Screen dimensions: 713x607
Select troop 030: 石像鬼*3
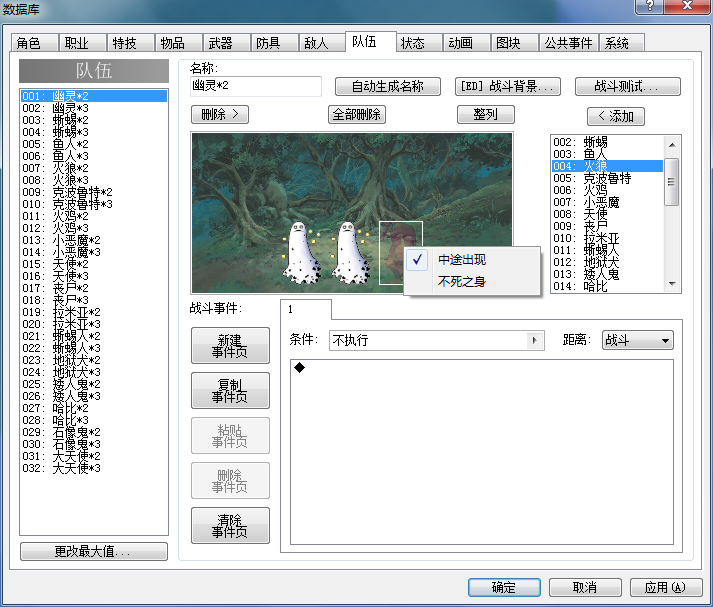point(94,444)
